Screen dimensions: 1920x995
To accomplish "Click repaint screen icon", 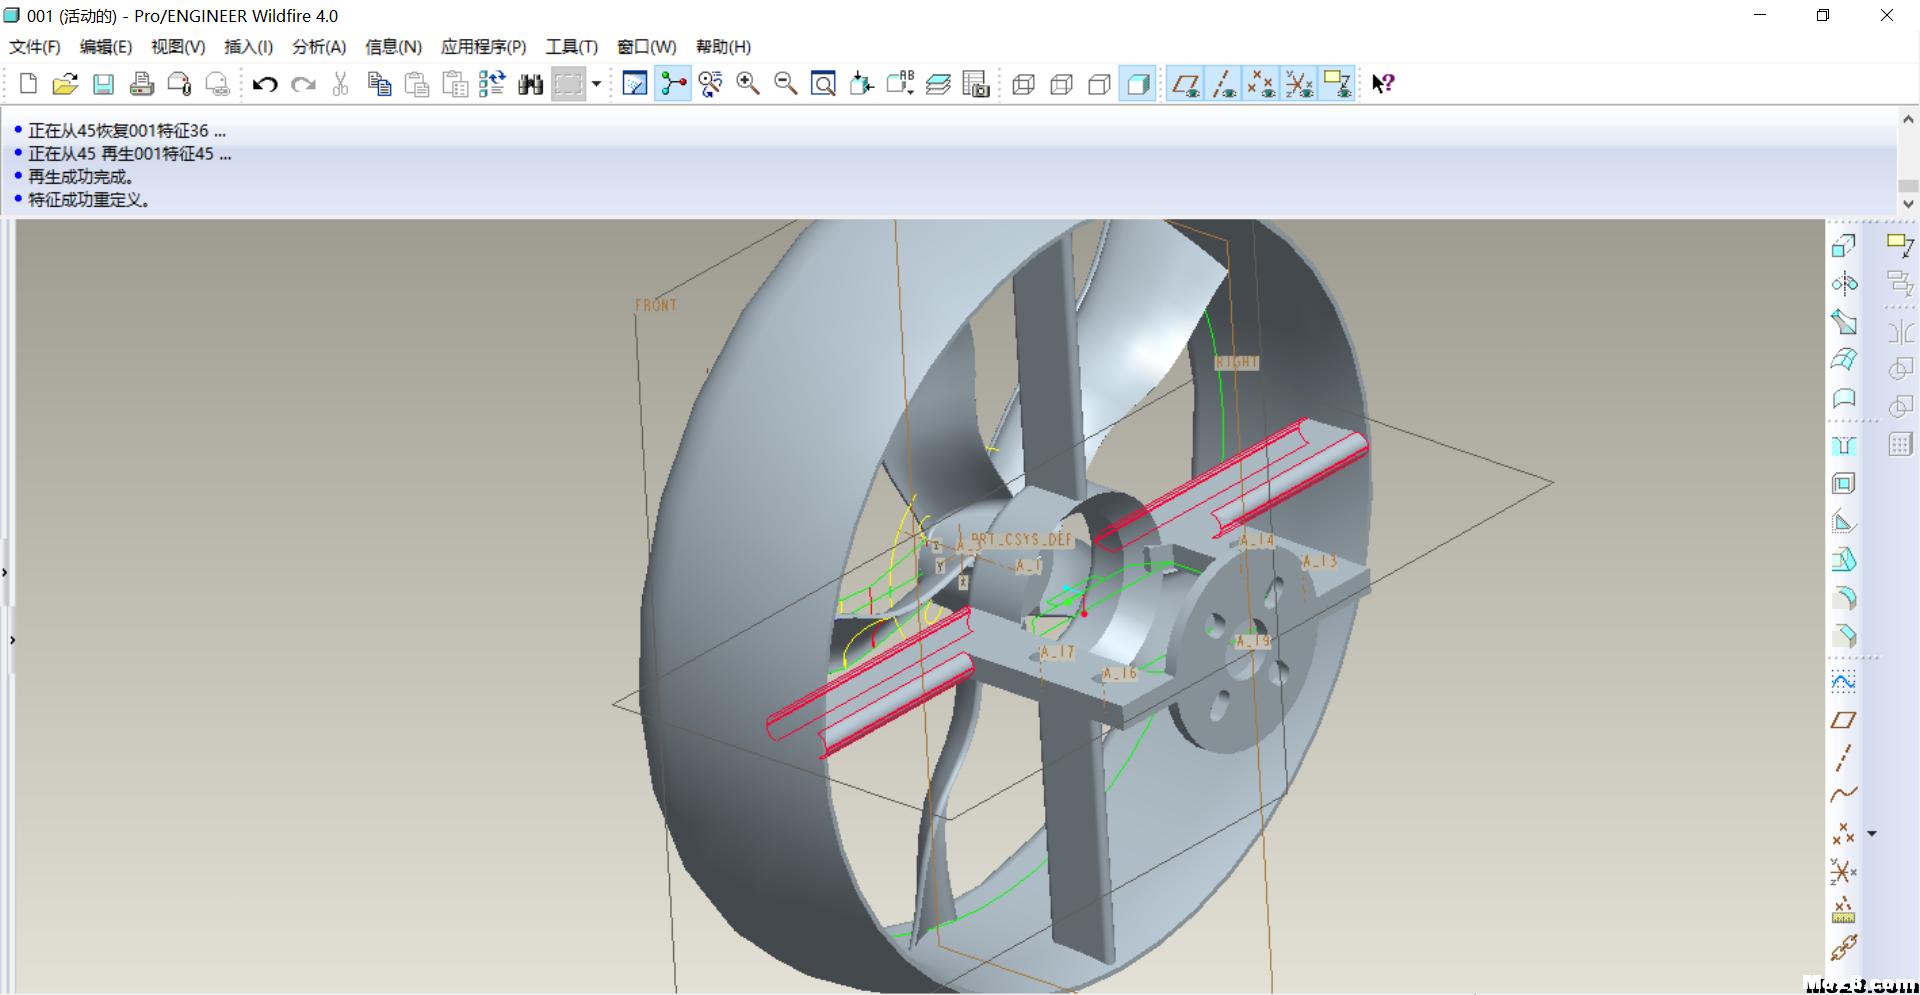I will pos(635,84).
